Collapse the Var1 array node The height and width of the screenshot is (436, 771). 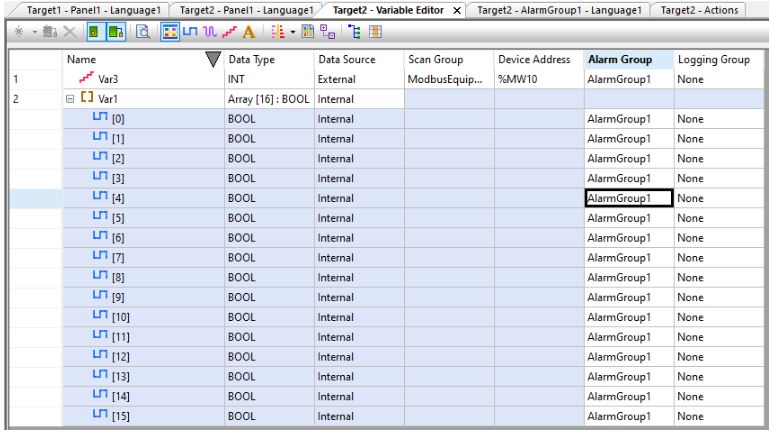pos(70,99)
